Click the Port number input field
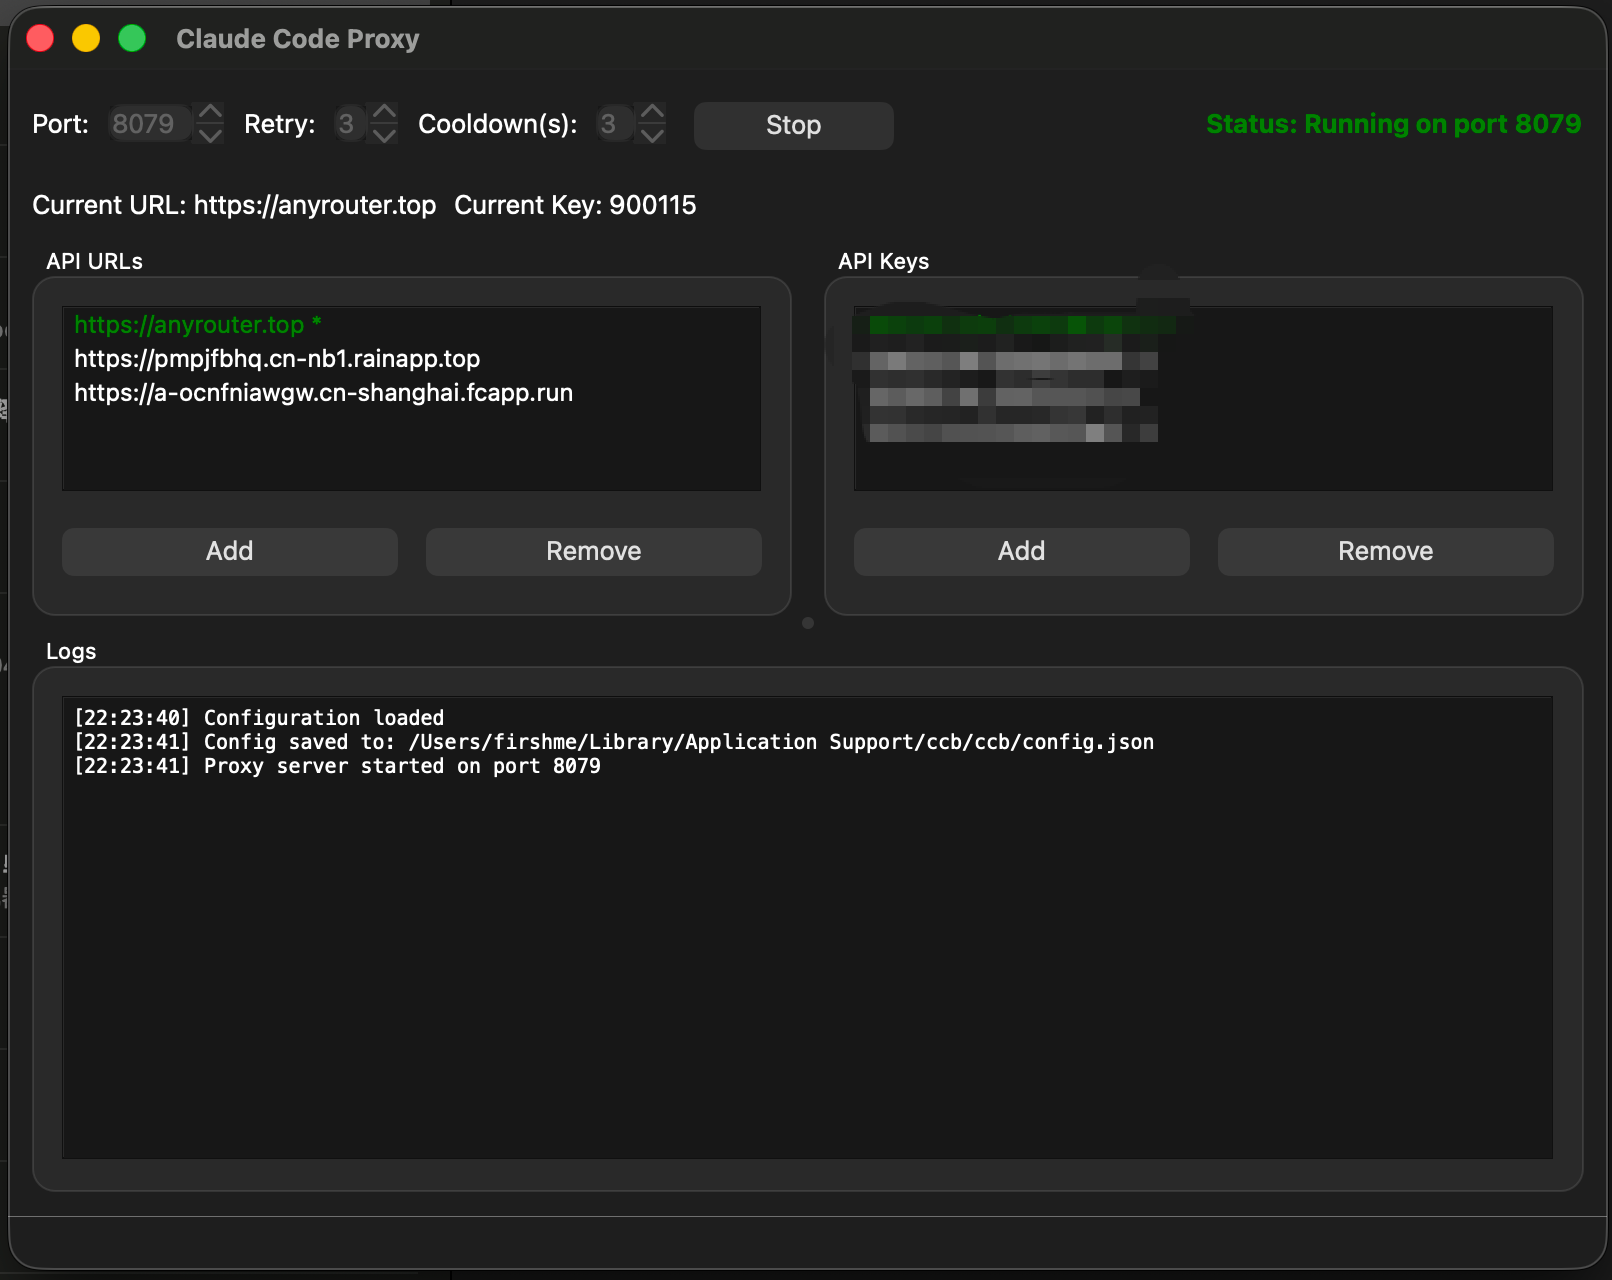1612x1280 pixels. point(148,124)
